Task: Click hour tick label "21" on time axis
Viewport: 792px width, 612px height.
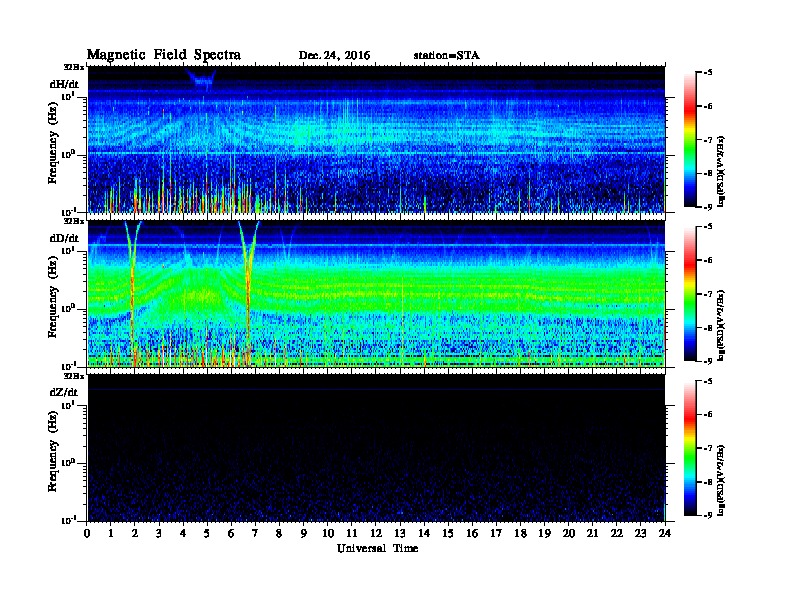Action: pos(592,533)
